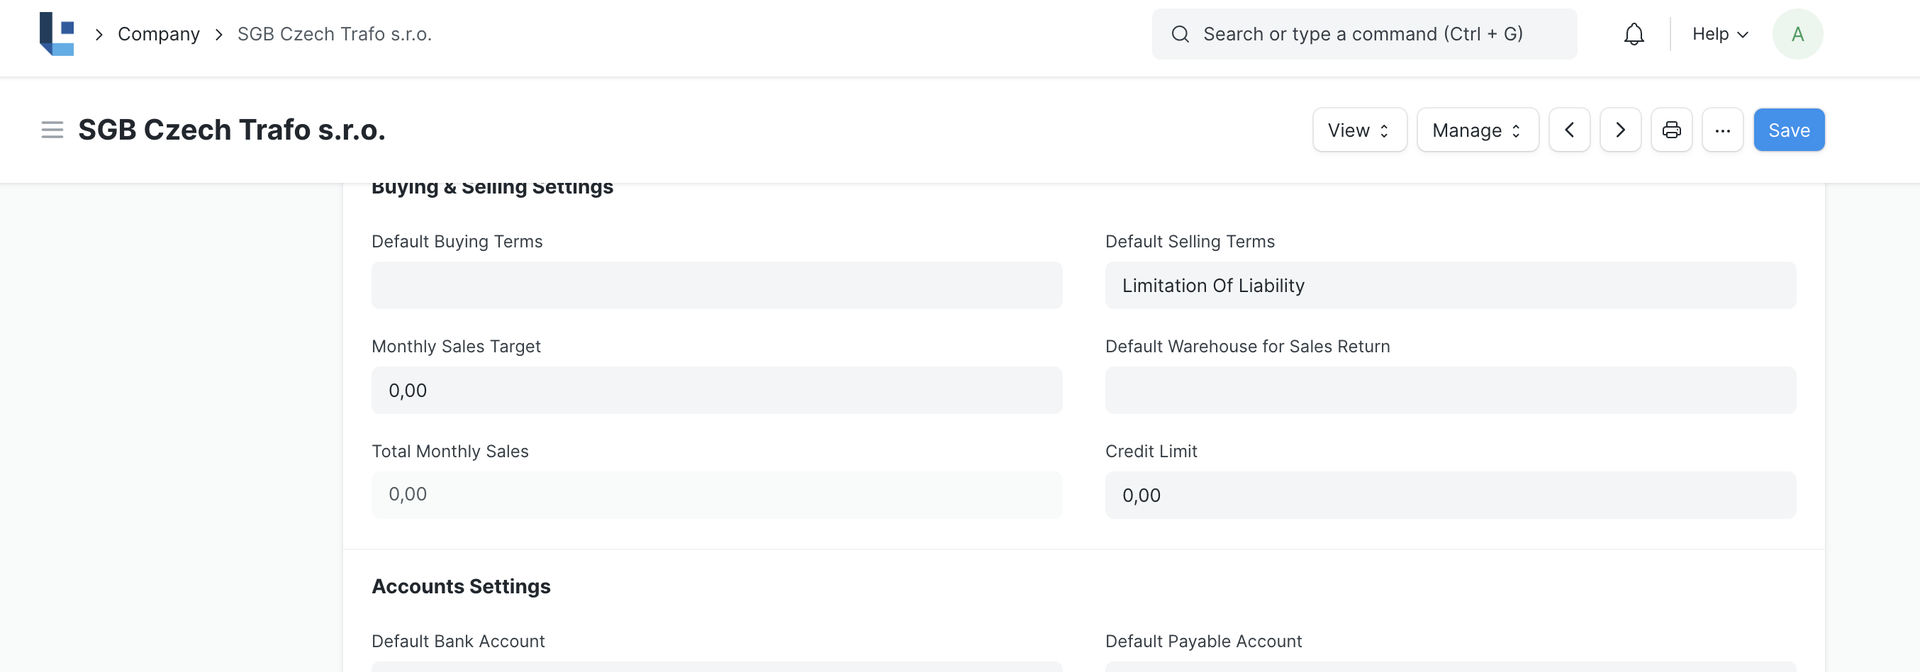The image size is (1920, 672).
Task: Click SGB Czech Trafo s.r.o. breadcrumb
Action: click(x=334, y=34)
